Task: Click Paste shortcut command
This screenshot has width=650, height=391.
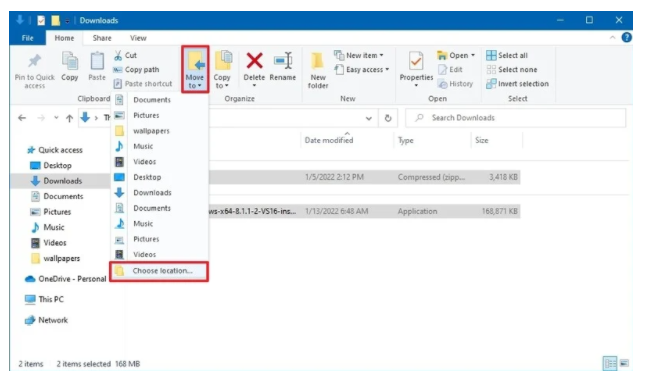Action: pos(143,84)
